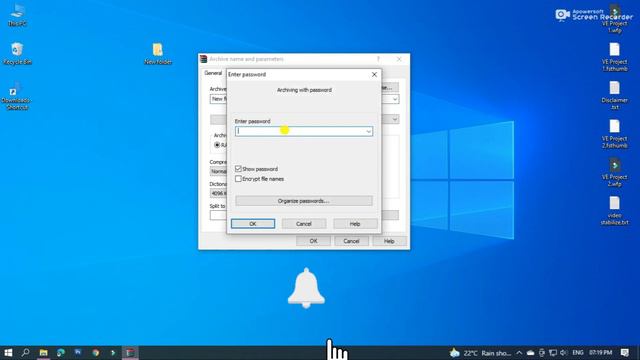This screenshot has height=360, width=640.
Task: Select the Disclaimer.txt file icon
Action: [614, 96]
